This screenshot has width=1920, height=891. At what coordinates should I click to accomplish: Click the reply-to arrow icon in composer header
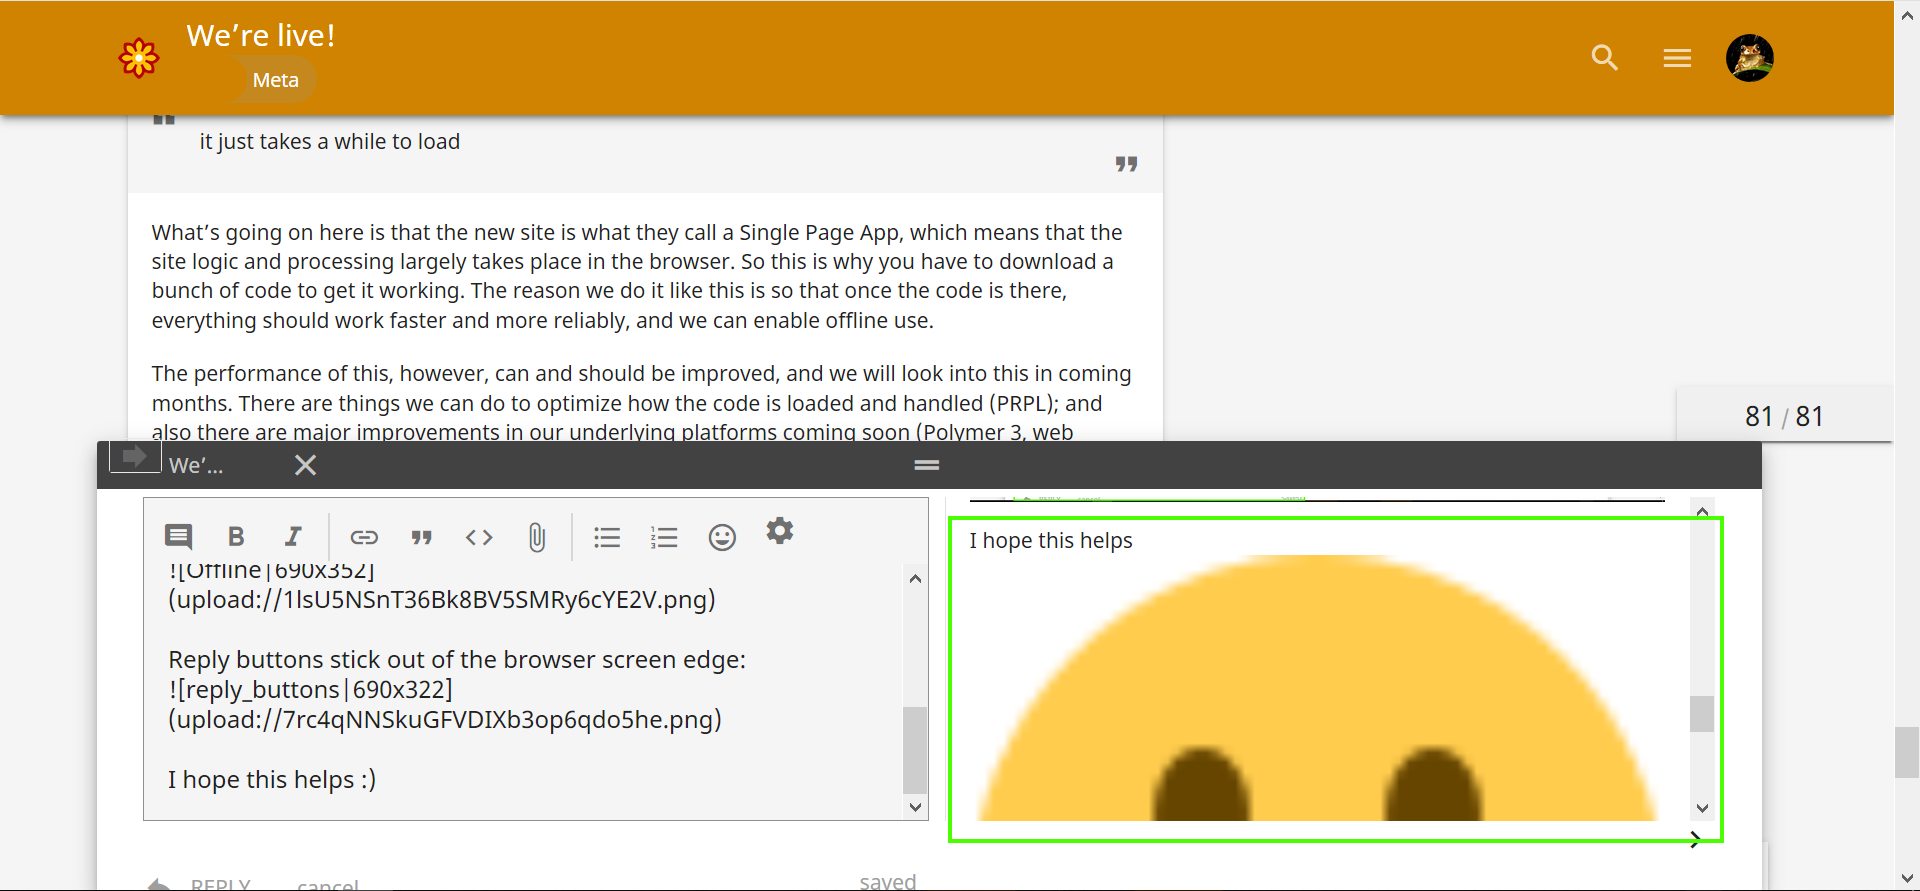pos(134,457)
